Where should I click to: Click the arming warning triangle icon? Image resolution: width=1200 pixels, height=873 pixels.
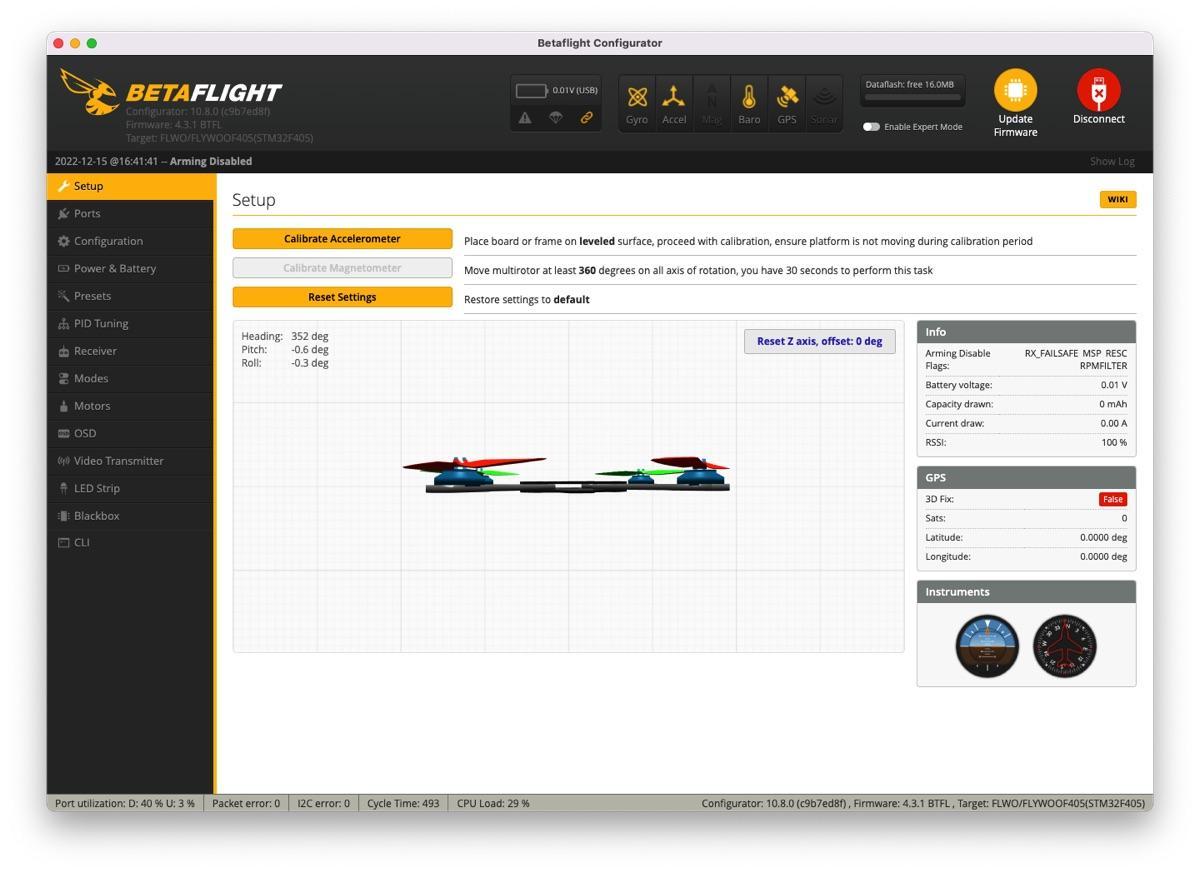525,117
